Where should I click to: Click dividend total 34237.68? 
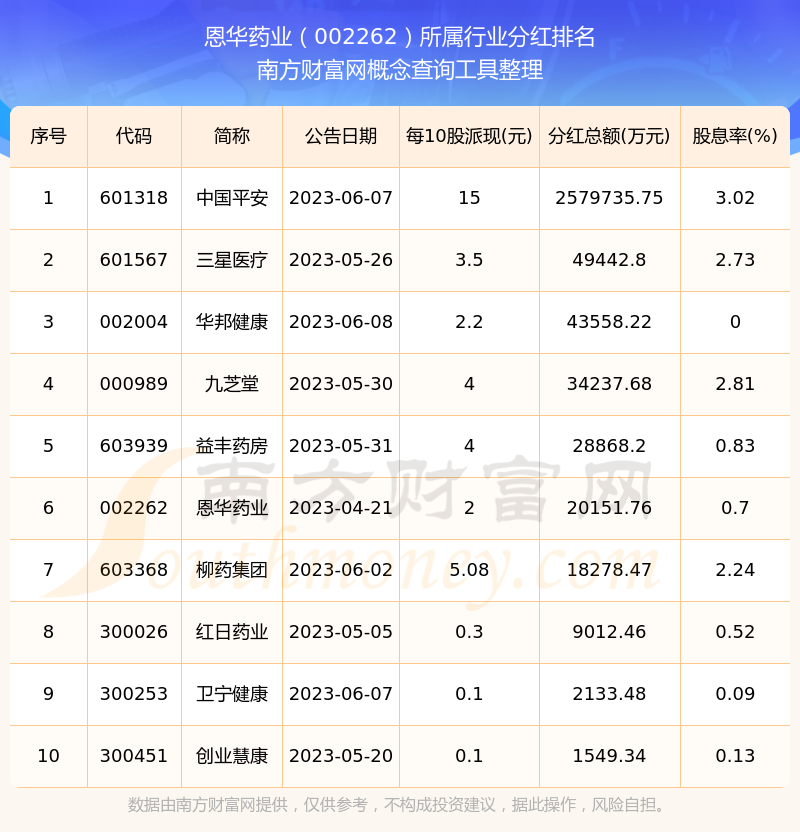(x=609, y=384)
